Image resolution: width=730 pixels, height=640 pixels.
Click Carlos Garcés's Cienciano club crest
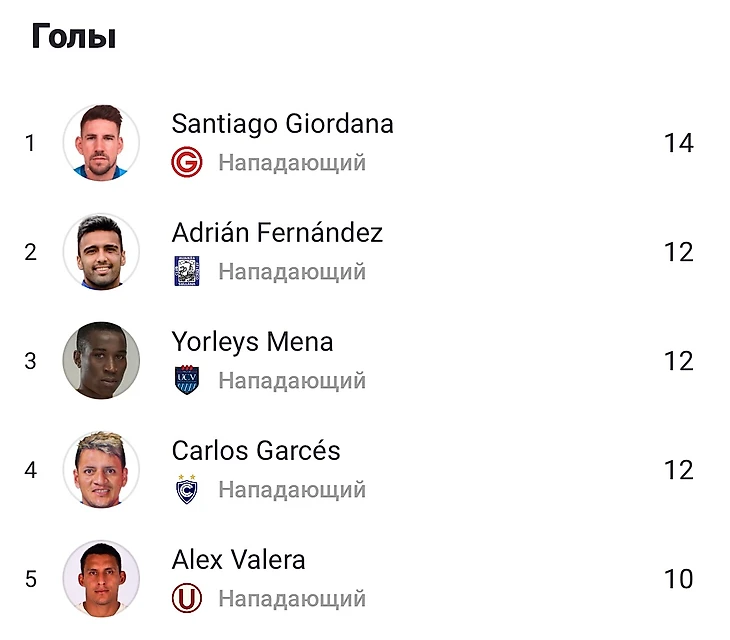click(186, 489)
